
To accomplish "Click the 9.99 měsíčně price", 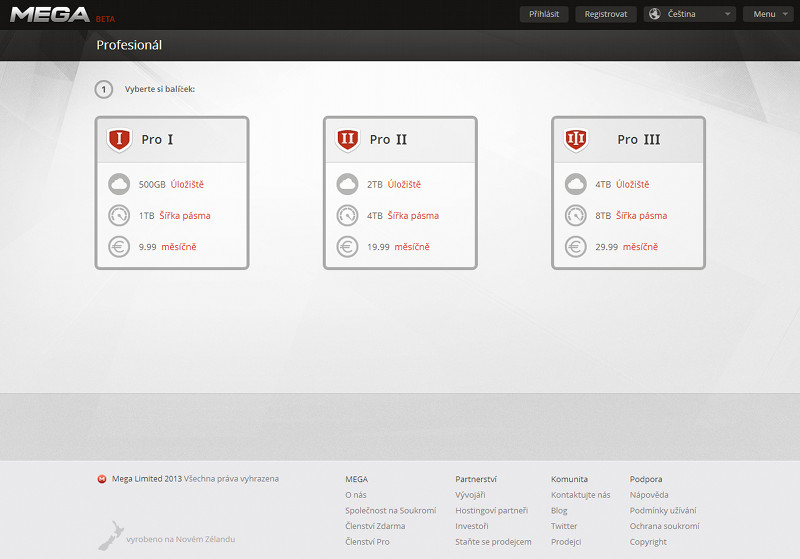I will [167, 247].
